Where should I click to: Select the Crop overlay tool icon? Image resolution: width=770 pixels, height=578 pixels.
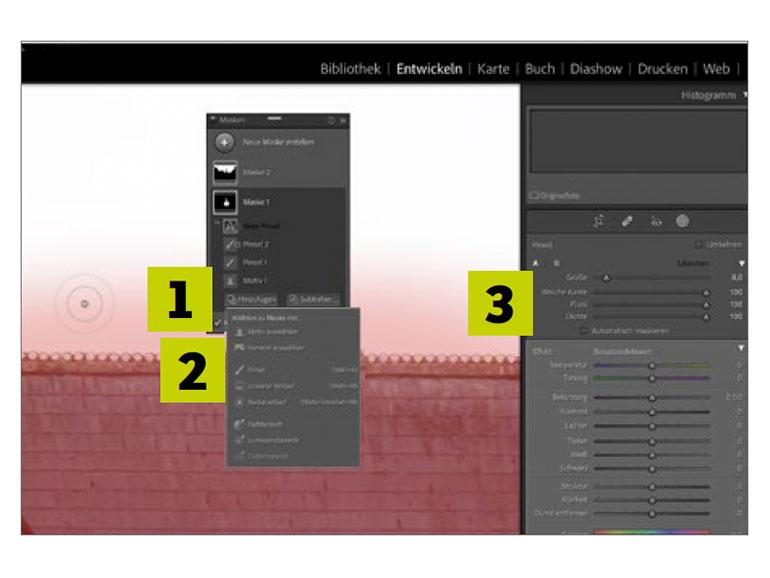[599, 221]
